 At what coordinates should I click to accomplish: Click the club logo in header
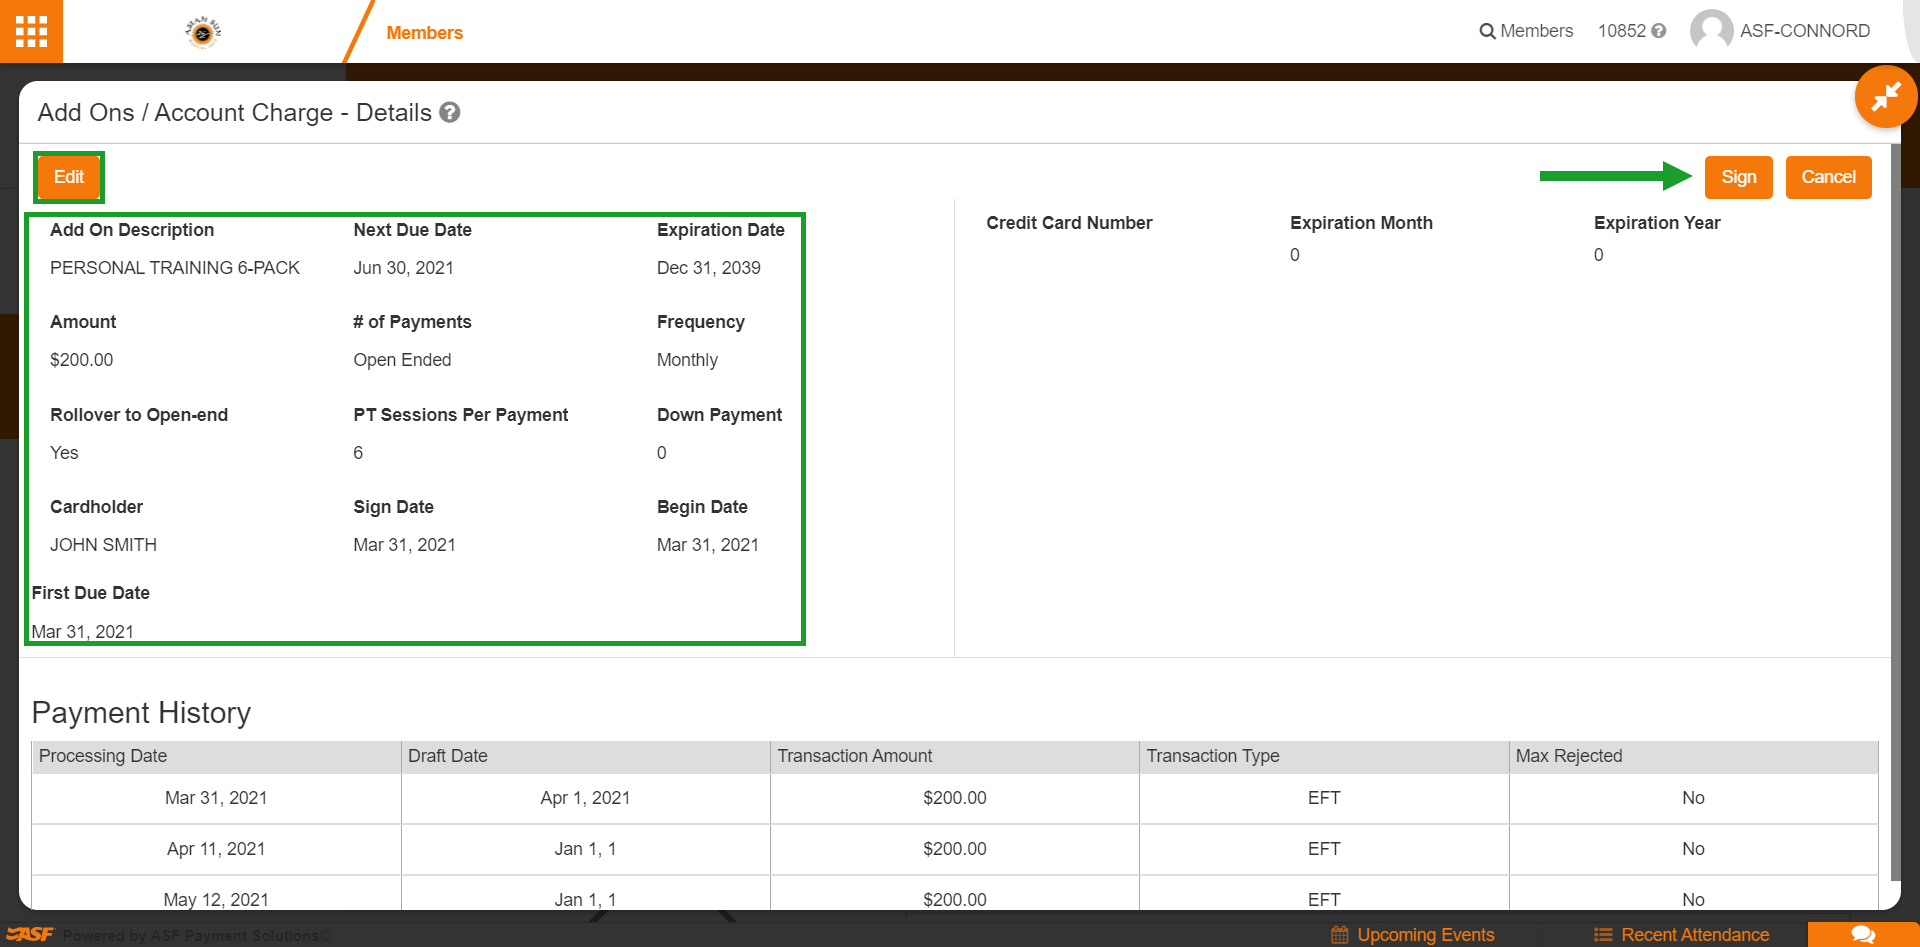click(x=203, y=32)
